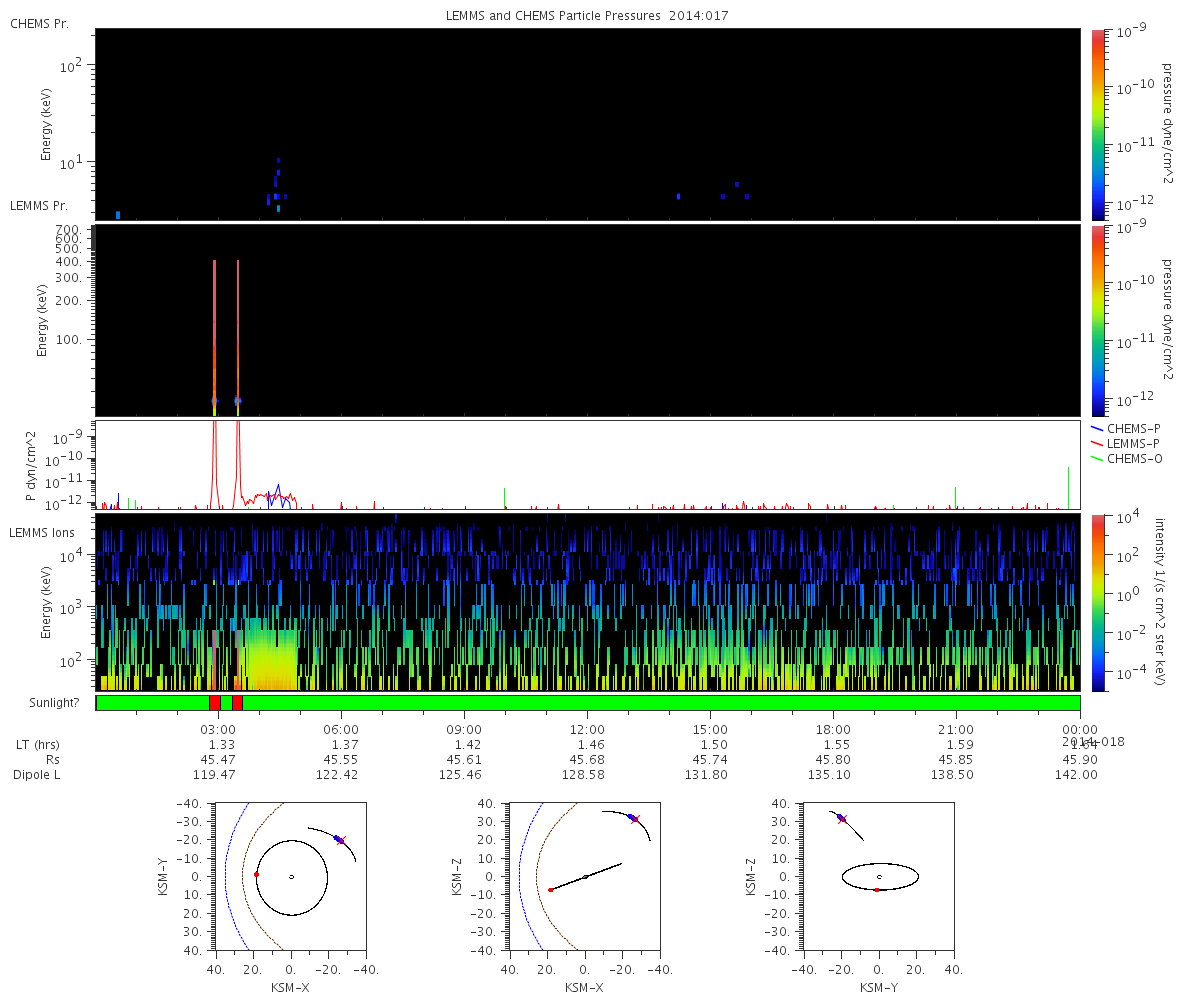The width and height of the screenshot is (1200, 1000).
Task: Click the first red segment in Sunlight bar
Action: coord(214,703)
